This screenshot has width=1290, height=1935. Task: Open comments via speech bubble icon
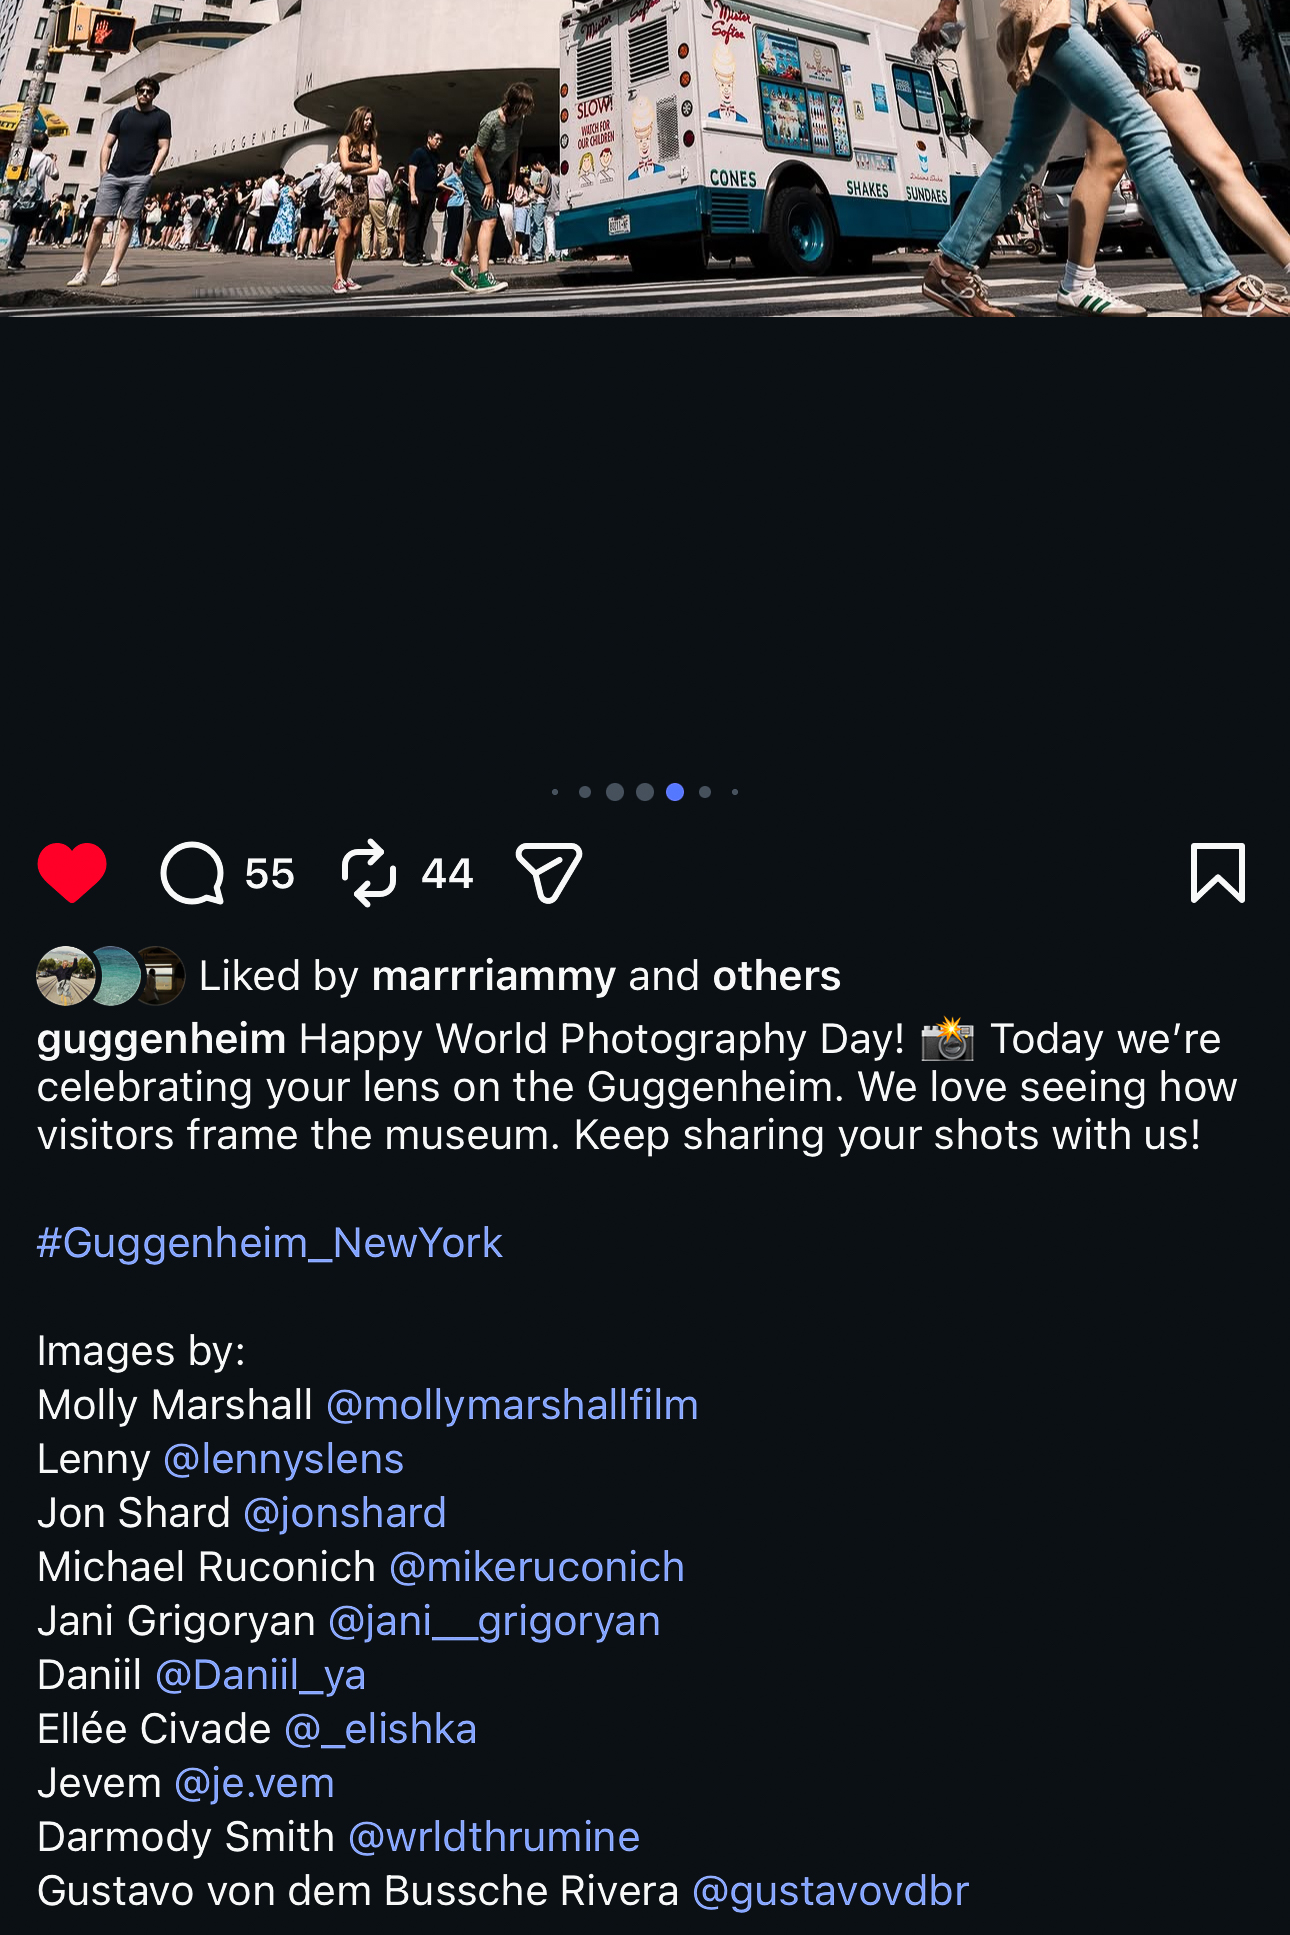192,873
